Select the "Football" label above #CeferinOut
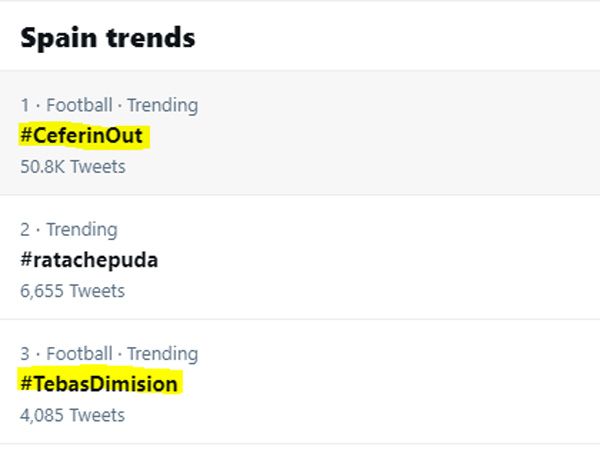This screenshot has height=450, width=600. pyautogui.click(x=77, y=105)
